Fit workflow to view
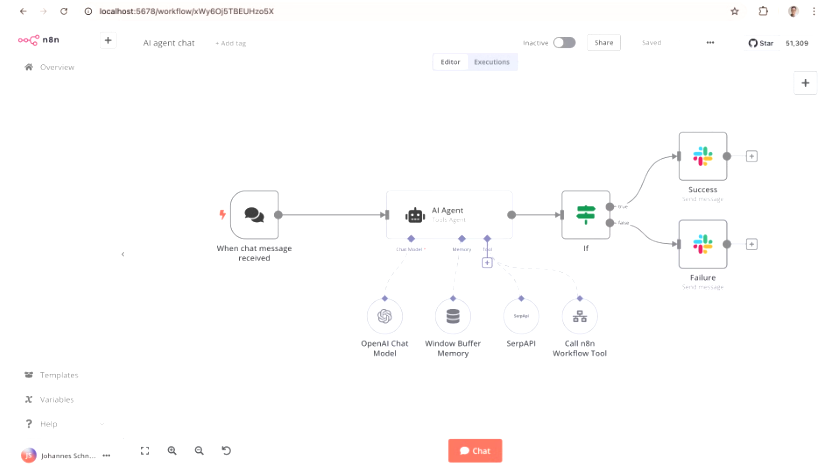This screenshot has height=467, width=833. click(145, 451)
